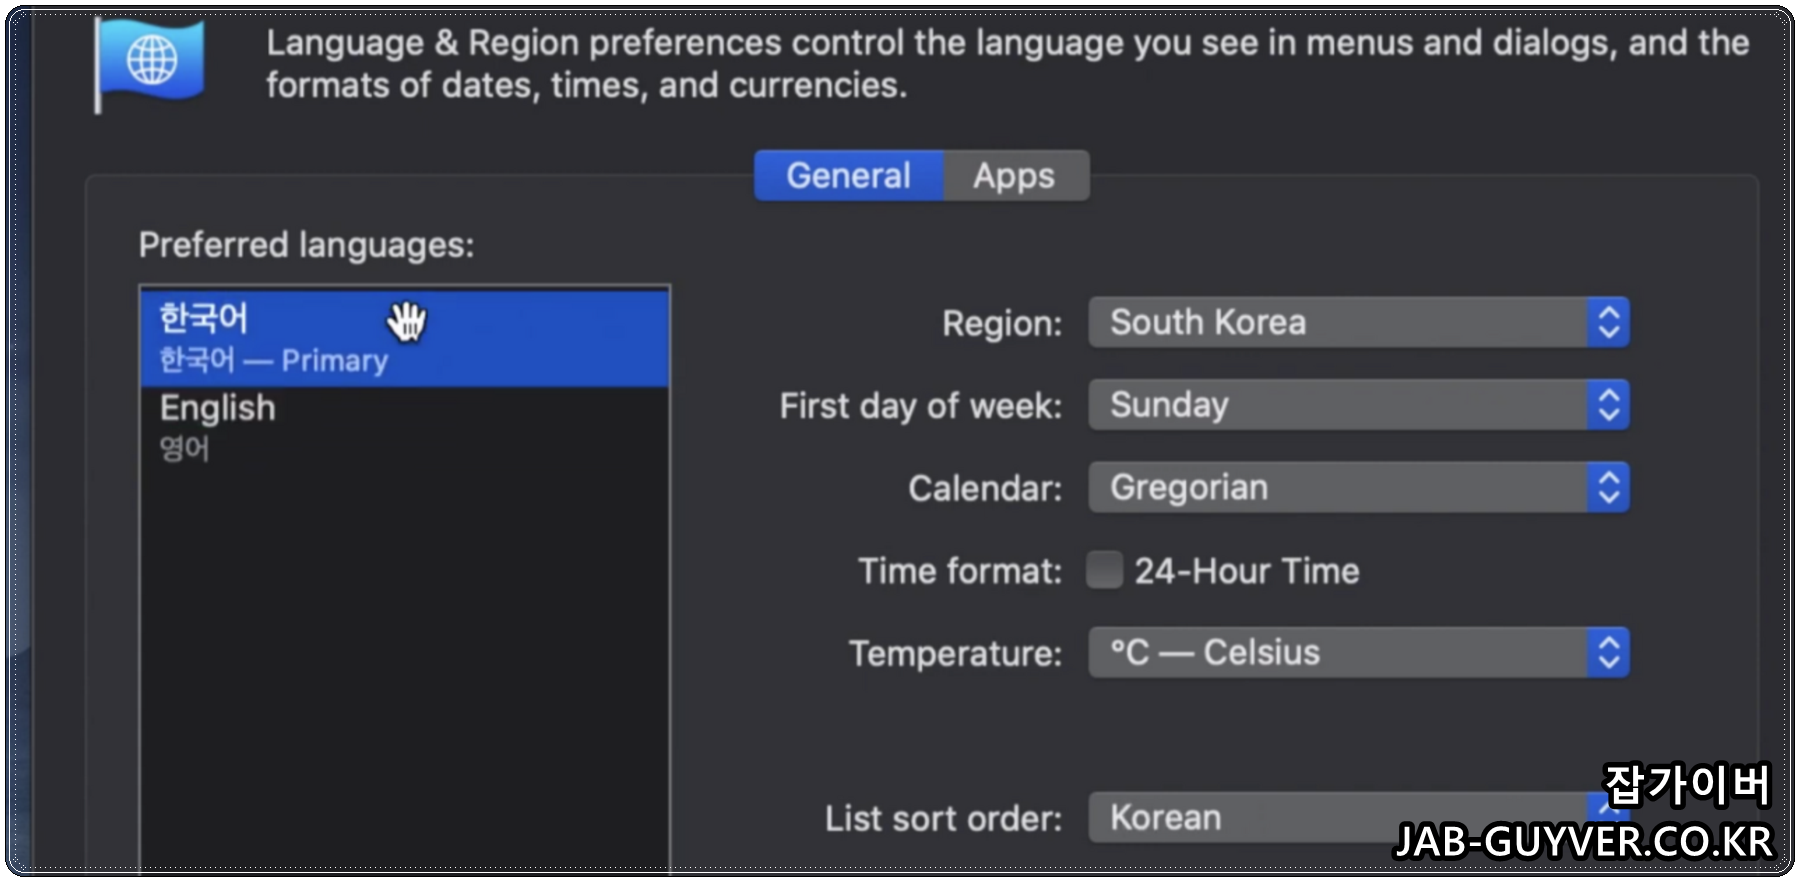Screen dimensions: 1800x882
Task: Select English in preferred languages list
Action: click(405, 427)
